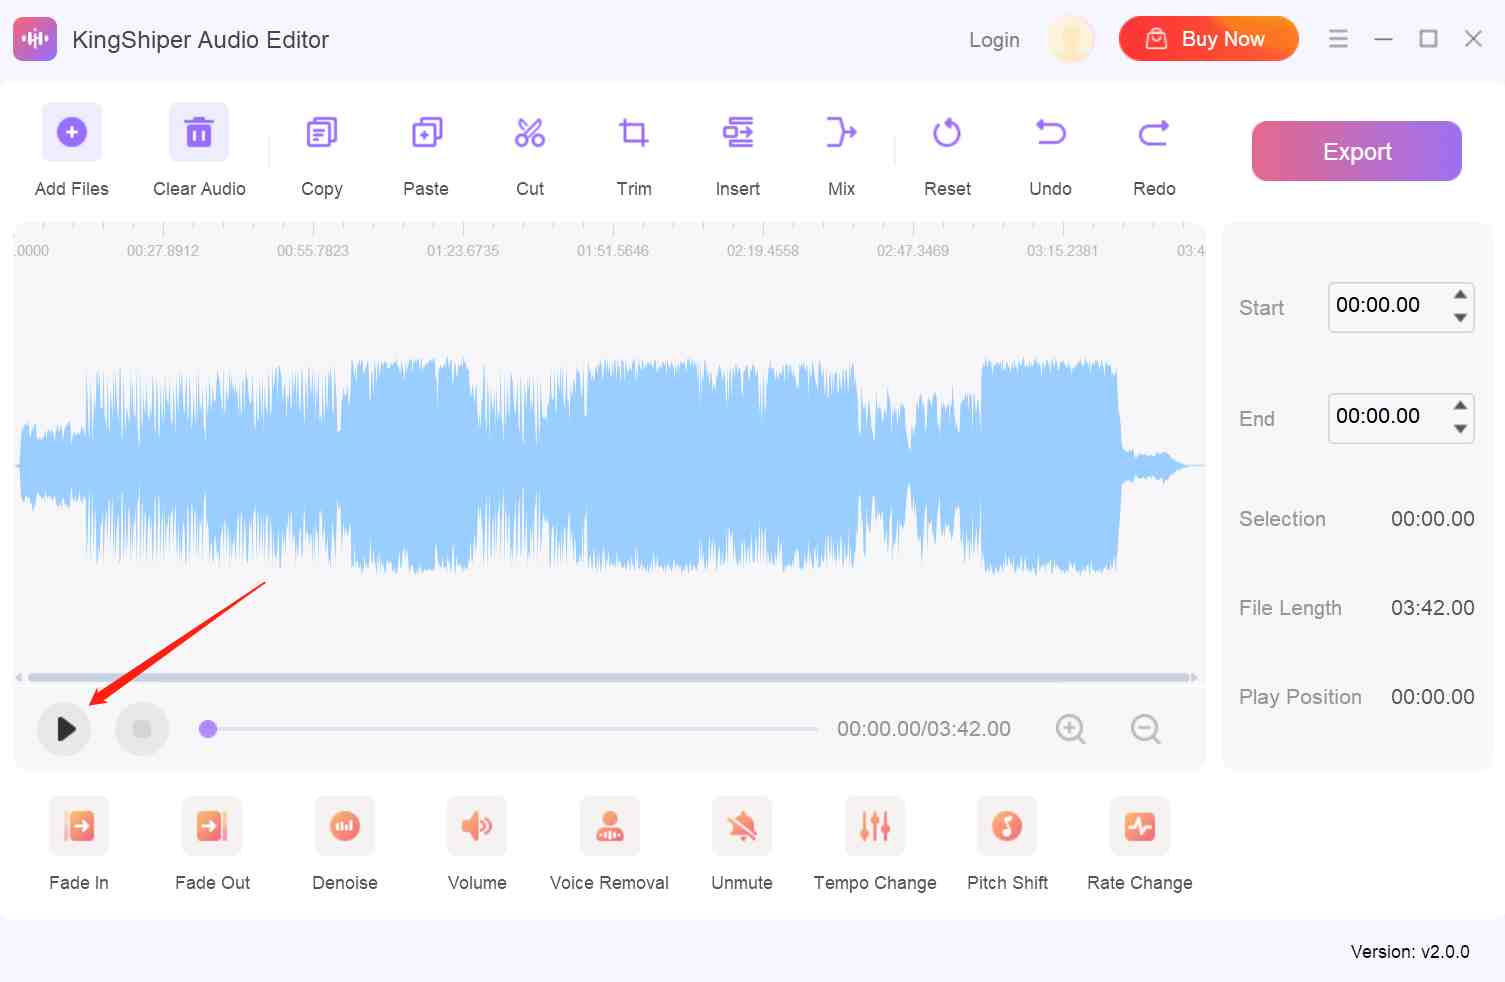Click the Version: v2.0.0 text

click(x=1410, y=952)
